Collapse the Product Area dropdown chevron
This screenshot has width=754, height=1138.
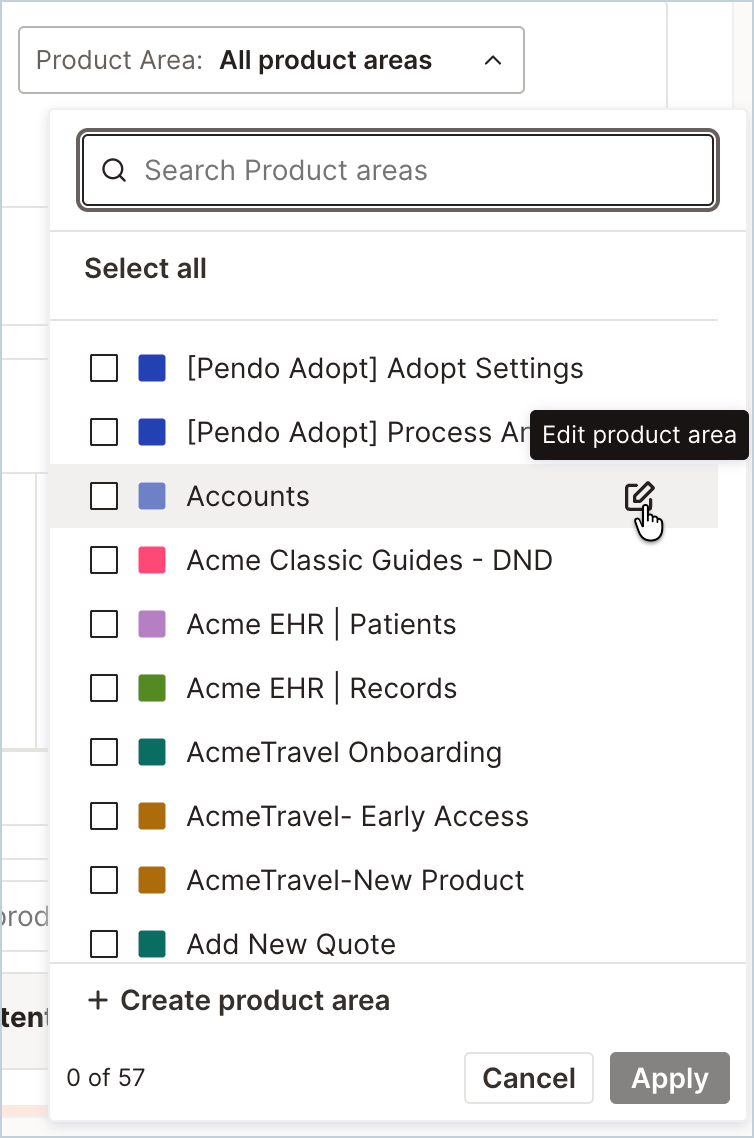493,60
